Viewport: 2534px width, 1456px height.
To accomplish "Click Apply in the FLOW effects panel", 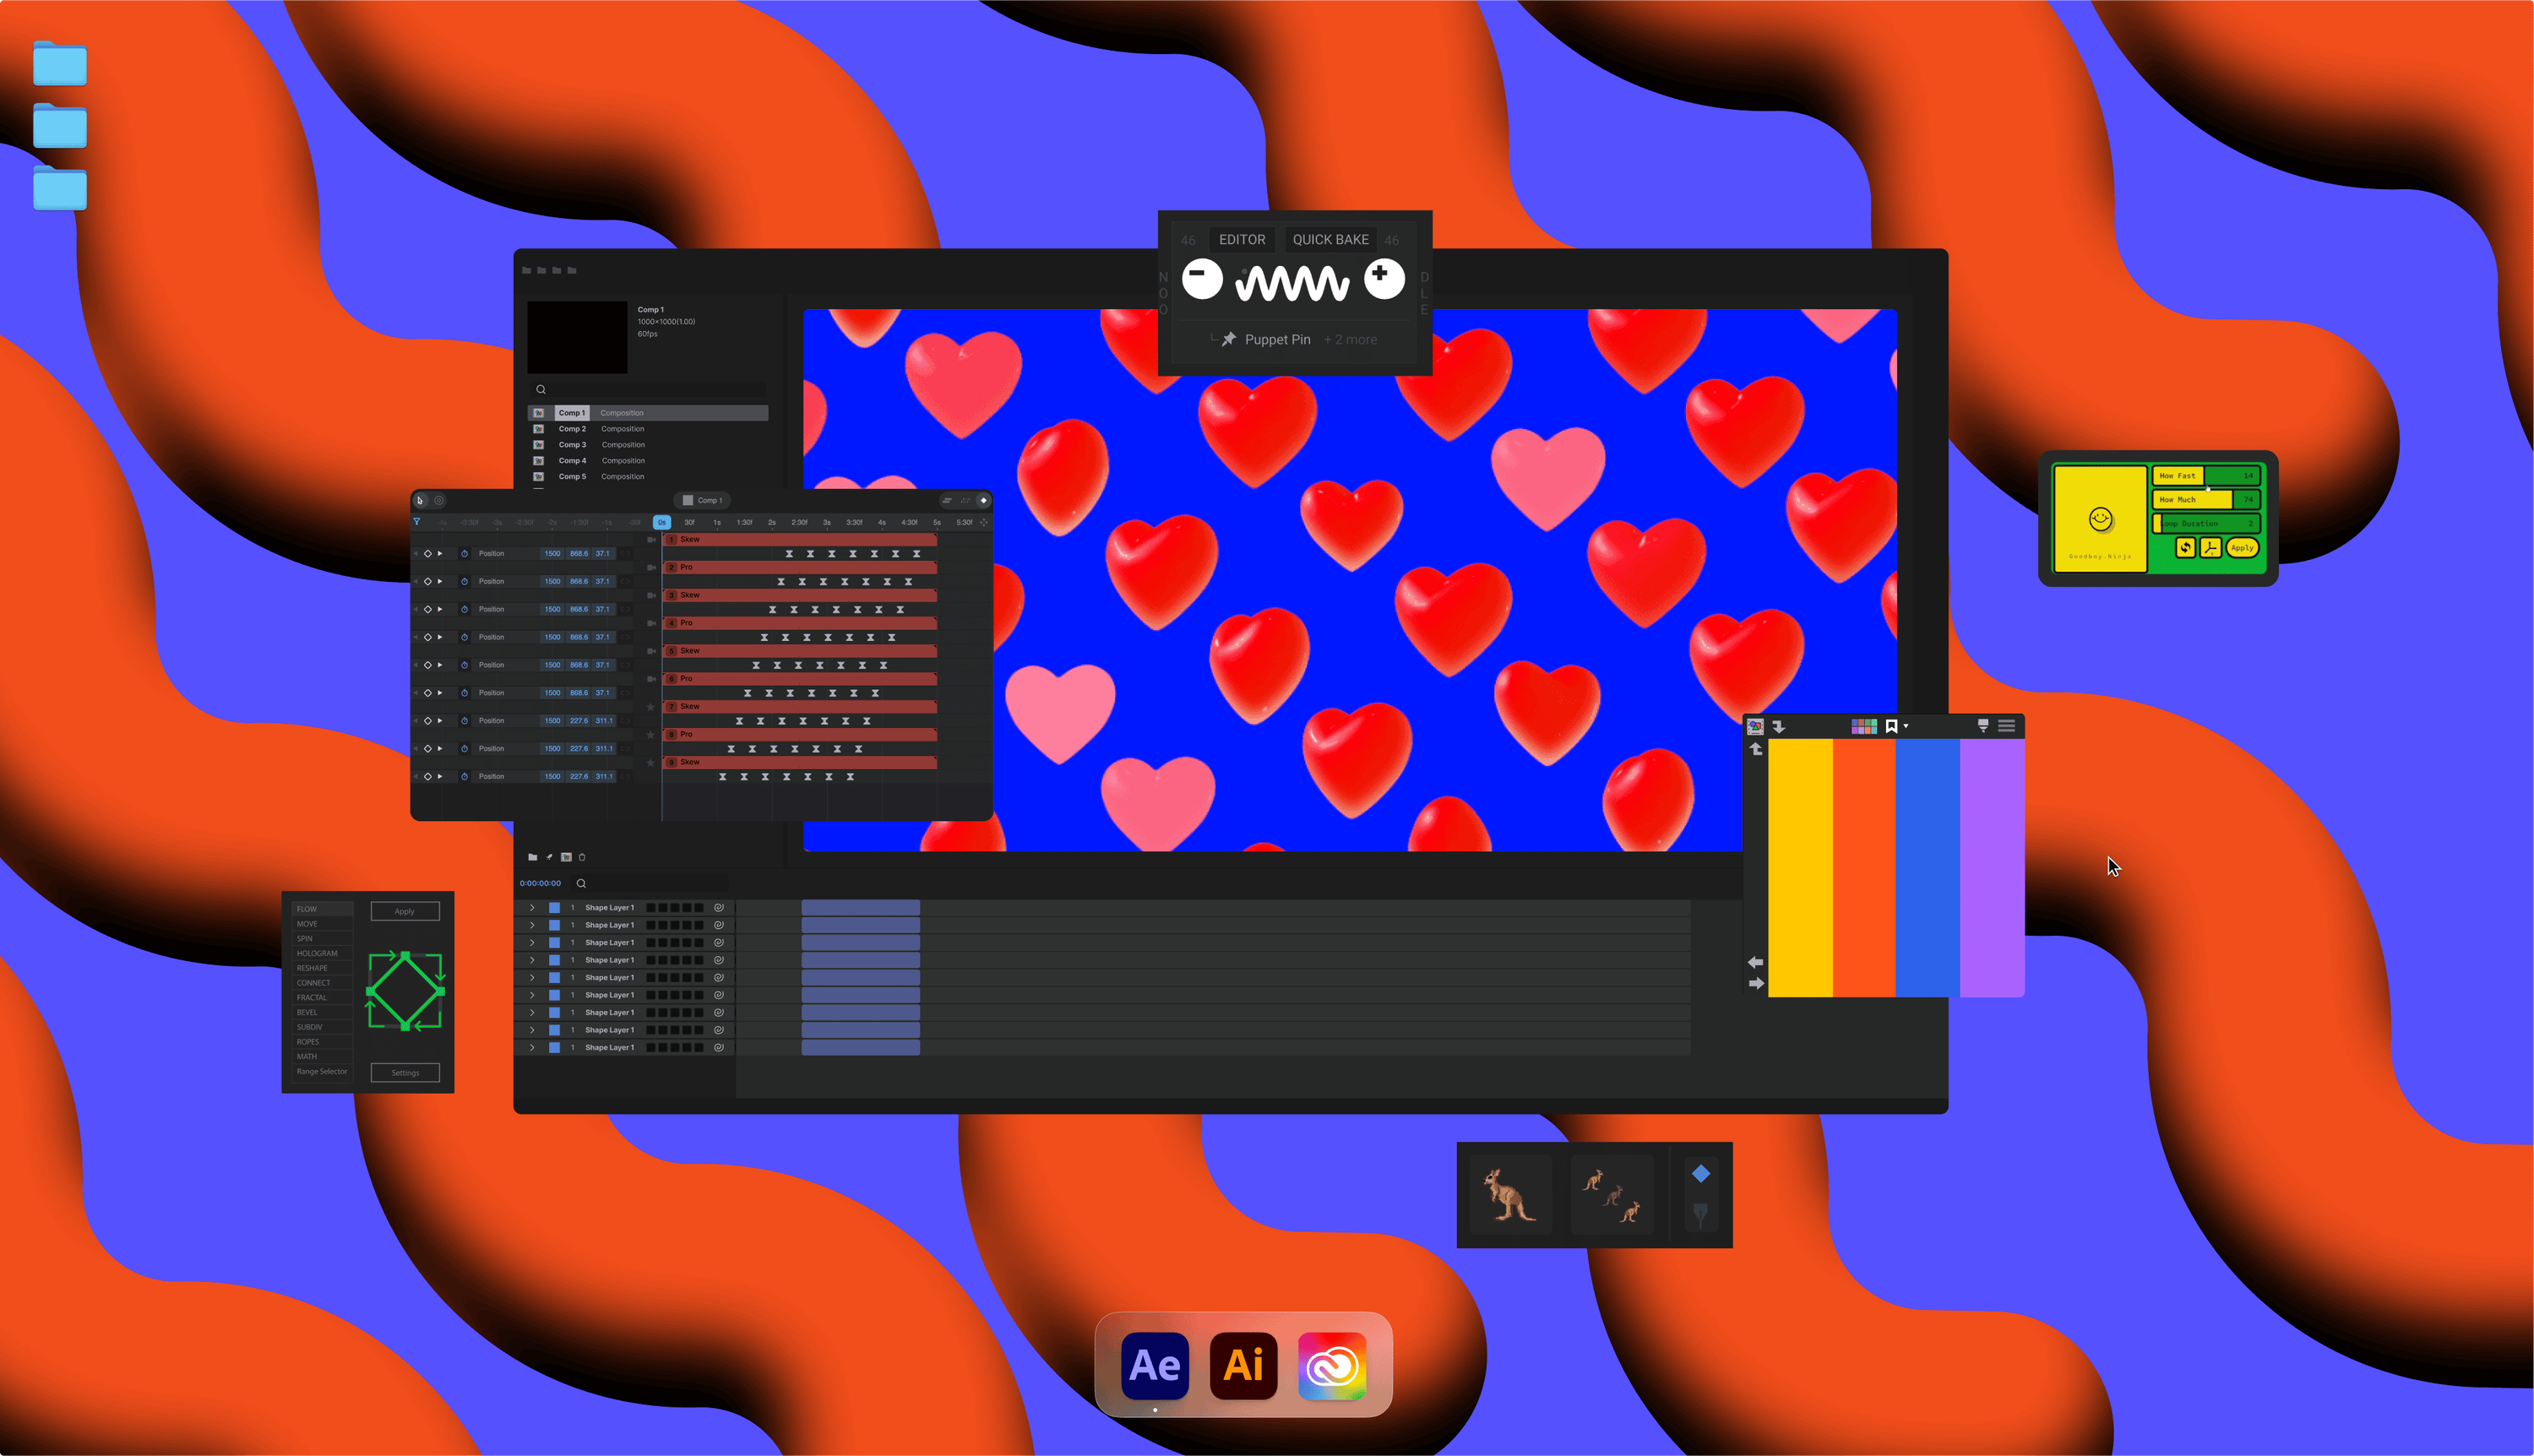I will 404,911.
